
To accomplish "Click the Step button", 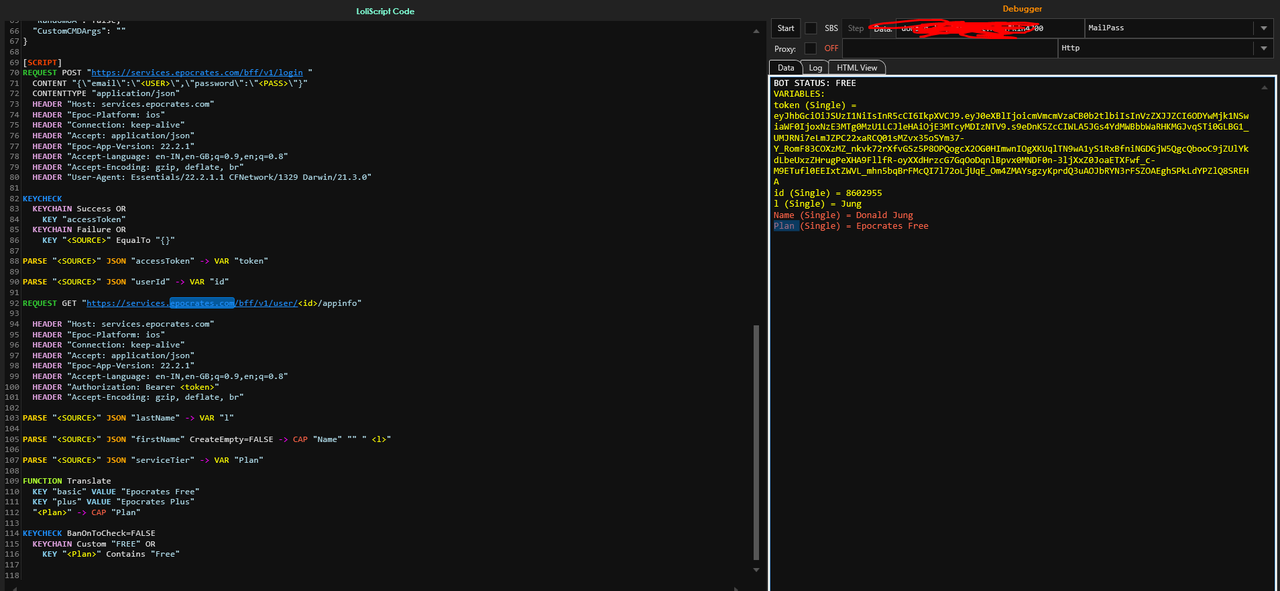I will click(x=855, y=28).
